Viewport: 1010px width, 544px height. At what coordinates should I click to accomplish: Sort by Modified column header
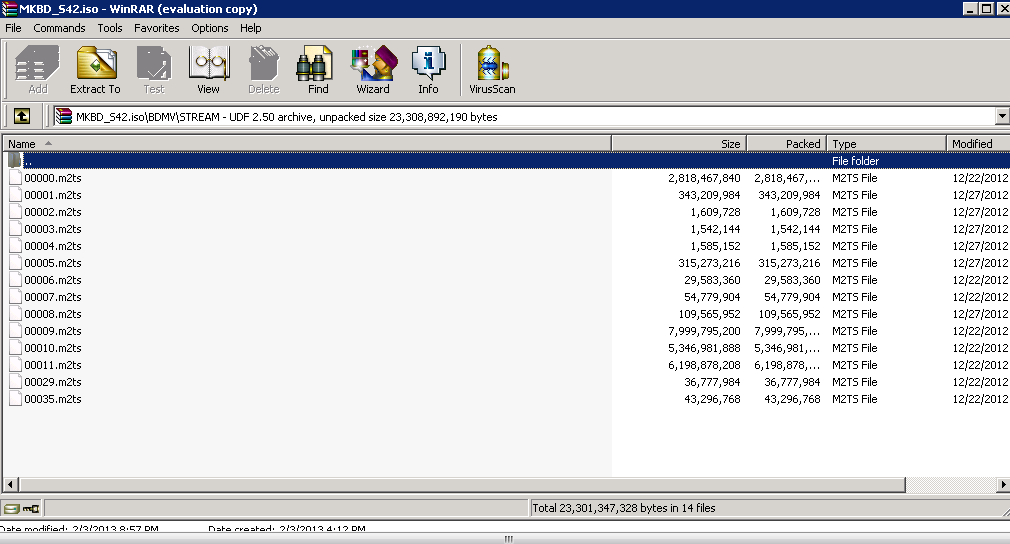point(978,144)
